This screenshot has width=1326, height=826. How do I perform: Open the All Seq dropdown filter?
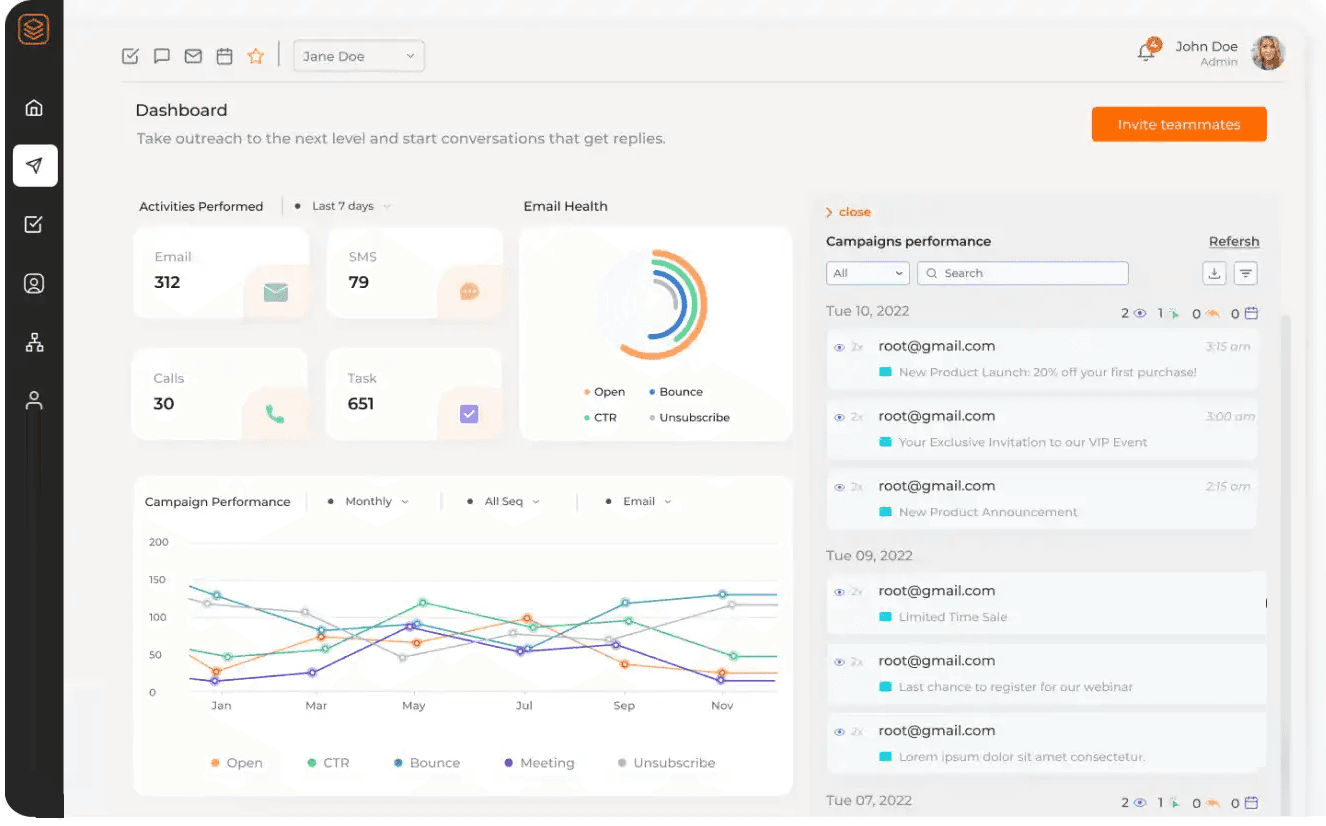coord(506,501)
